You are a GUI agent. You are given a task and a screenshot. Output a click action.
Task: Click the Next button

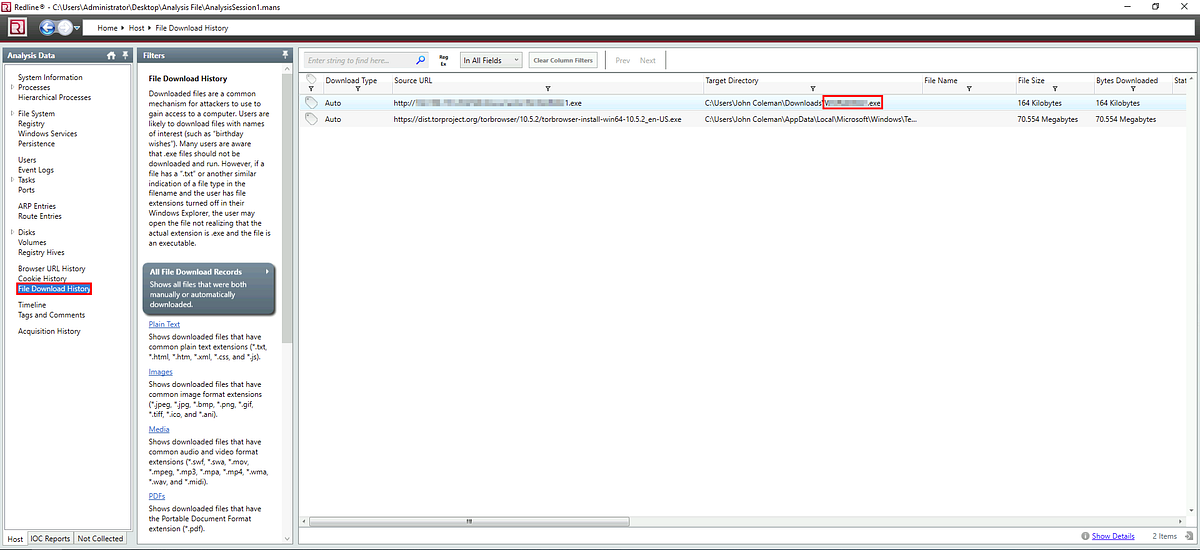tap(648, 60)
